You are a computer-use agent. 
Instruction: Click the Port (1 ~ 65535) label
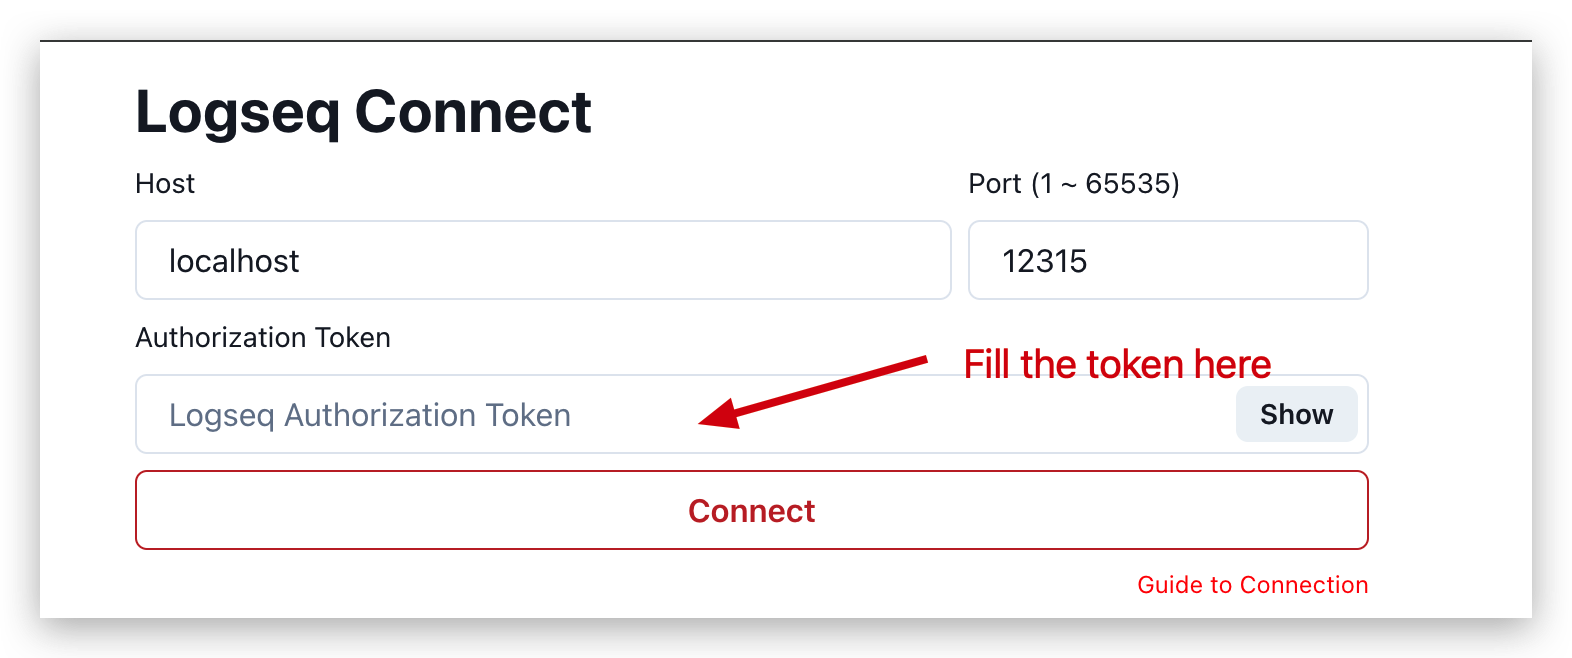pyautogui.click(x=1073, y=183)
